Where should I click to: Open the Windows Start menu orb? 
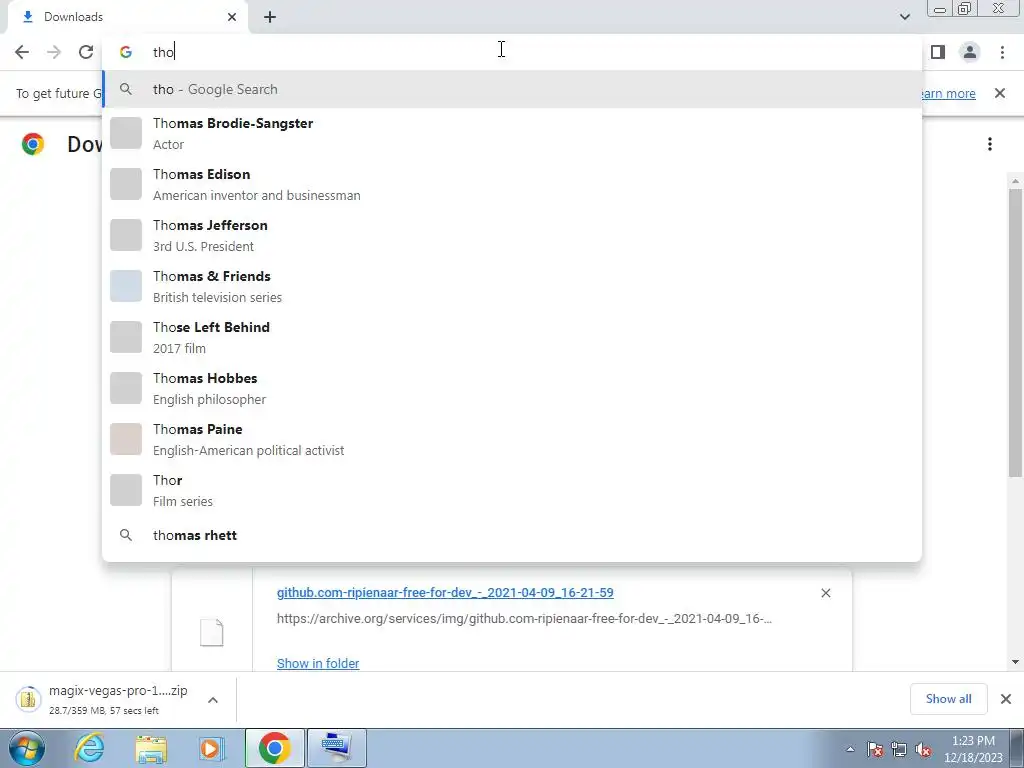tap(26, 748)
